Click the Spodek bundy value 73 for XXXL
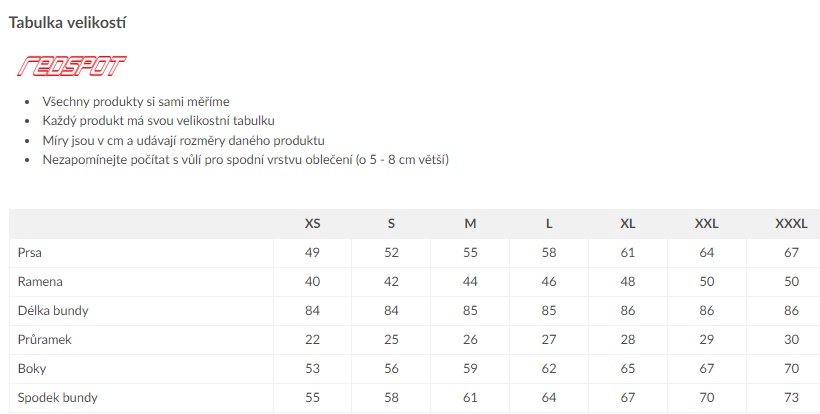The image size is (820, 414). 791,398
